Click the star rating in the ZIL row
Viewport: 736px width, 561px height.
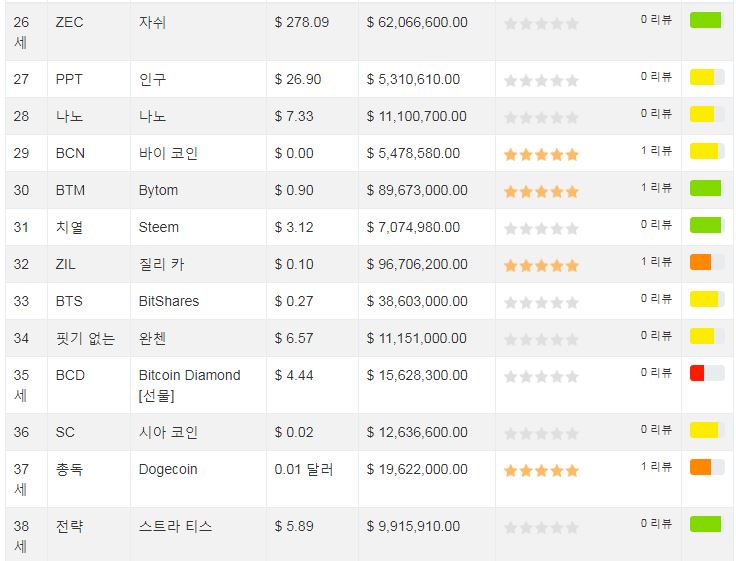point(541,265)
